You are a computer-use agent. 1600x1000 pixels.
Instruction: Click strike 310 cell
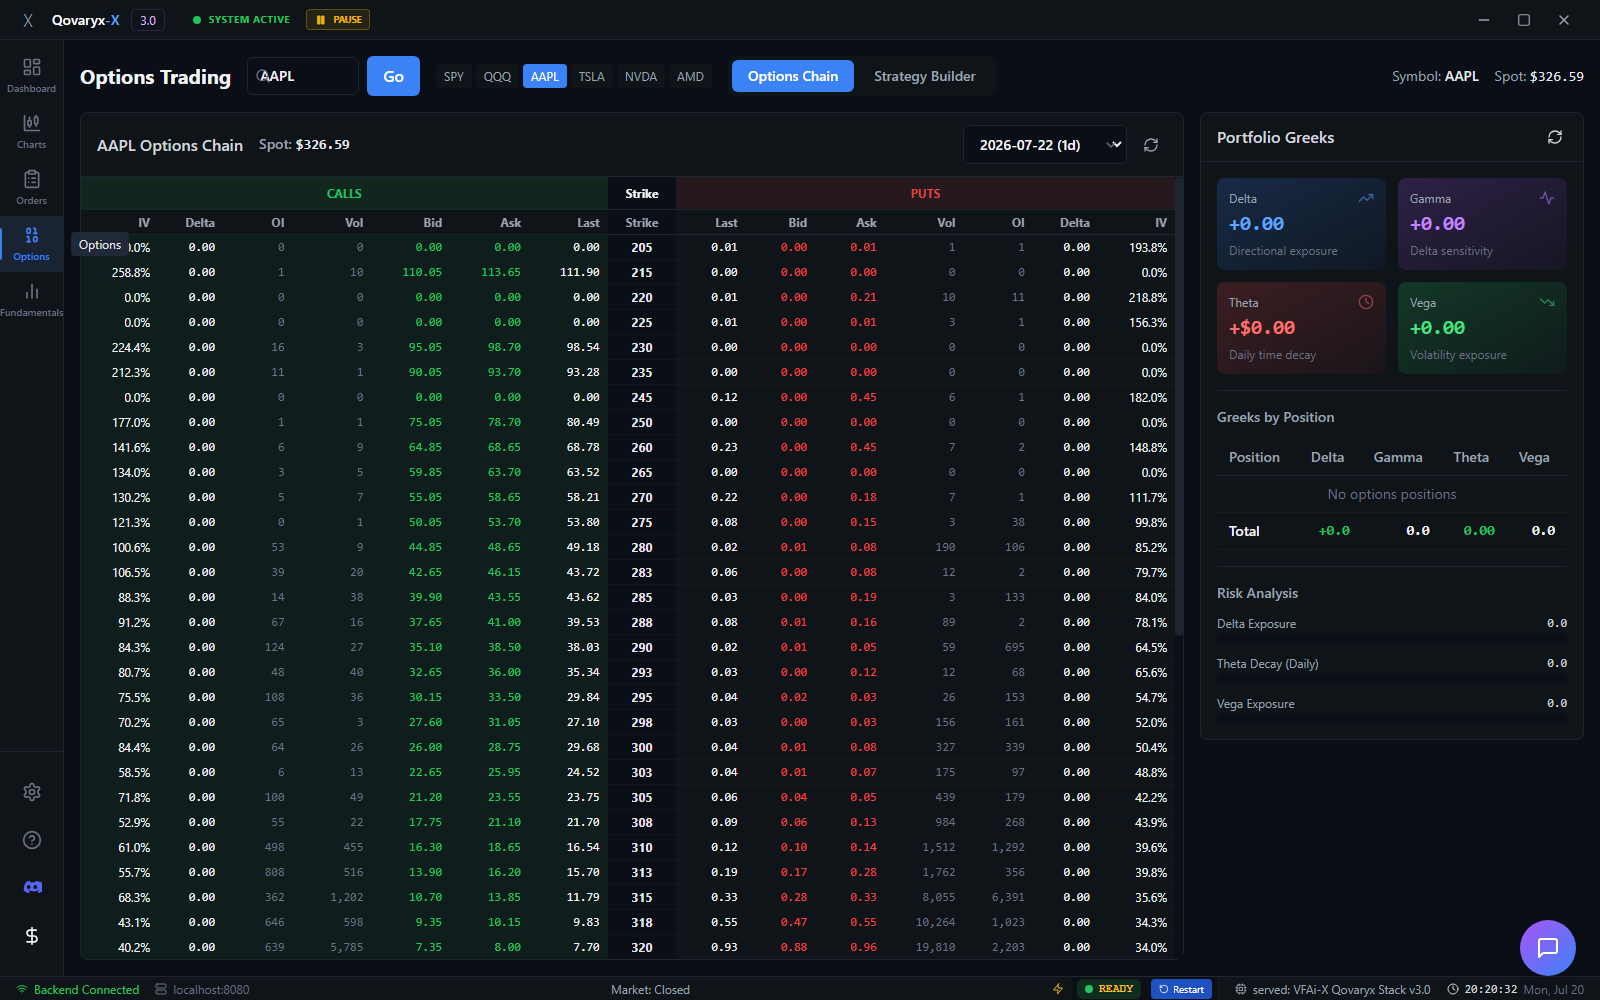point(642,847)
